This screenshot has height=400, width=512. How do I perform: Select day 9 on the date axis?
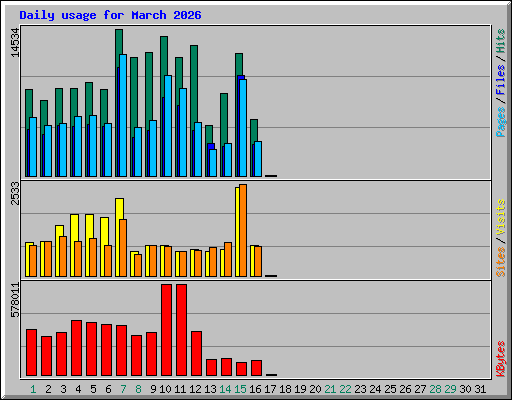(x=153, y=389)
